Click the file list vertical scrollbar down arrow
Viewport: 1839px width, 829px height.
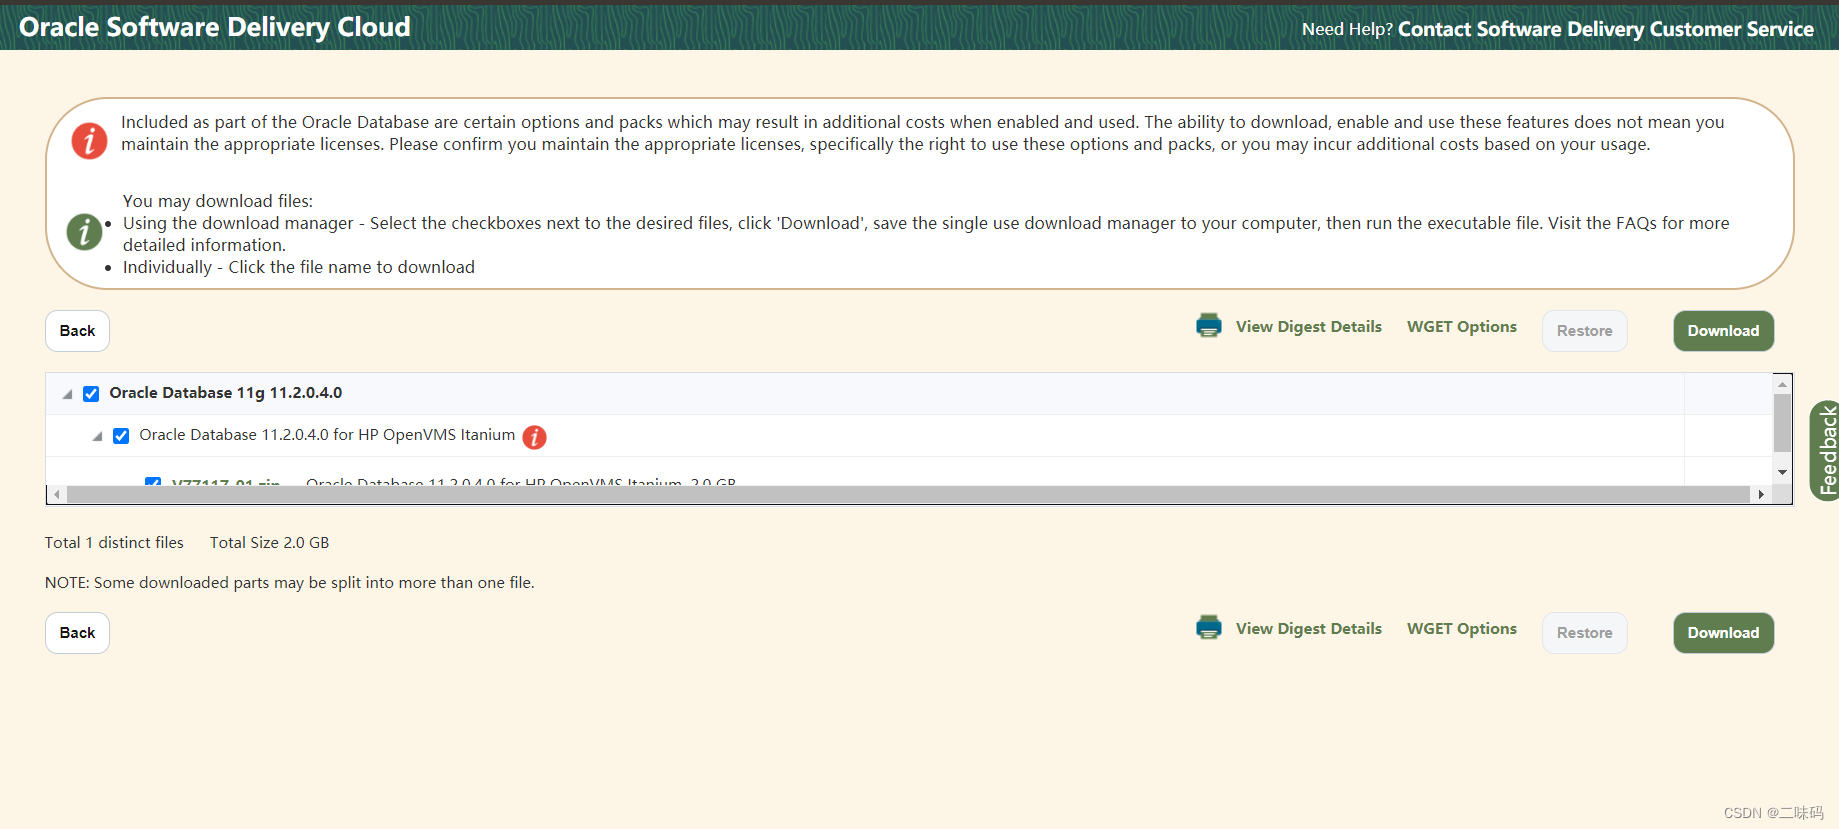[x=1782, y=472]
